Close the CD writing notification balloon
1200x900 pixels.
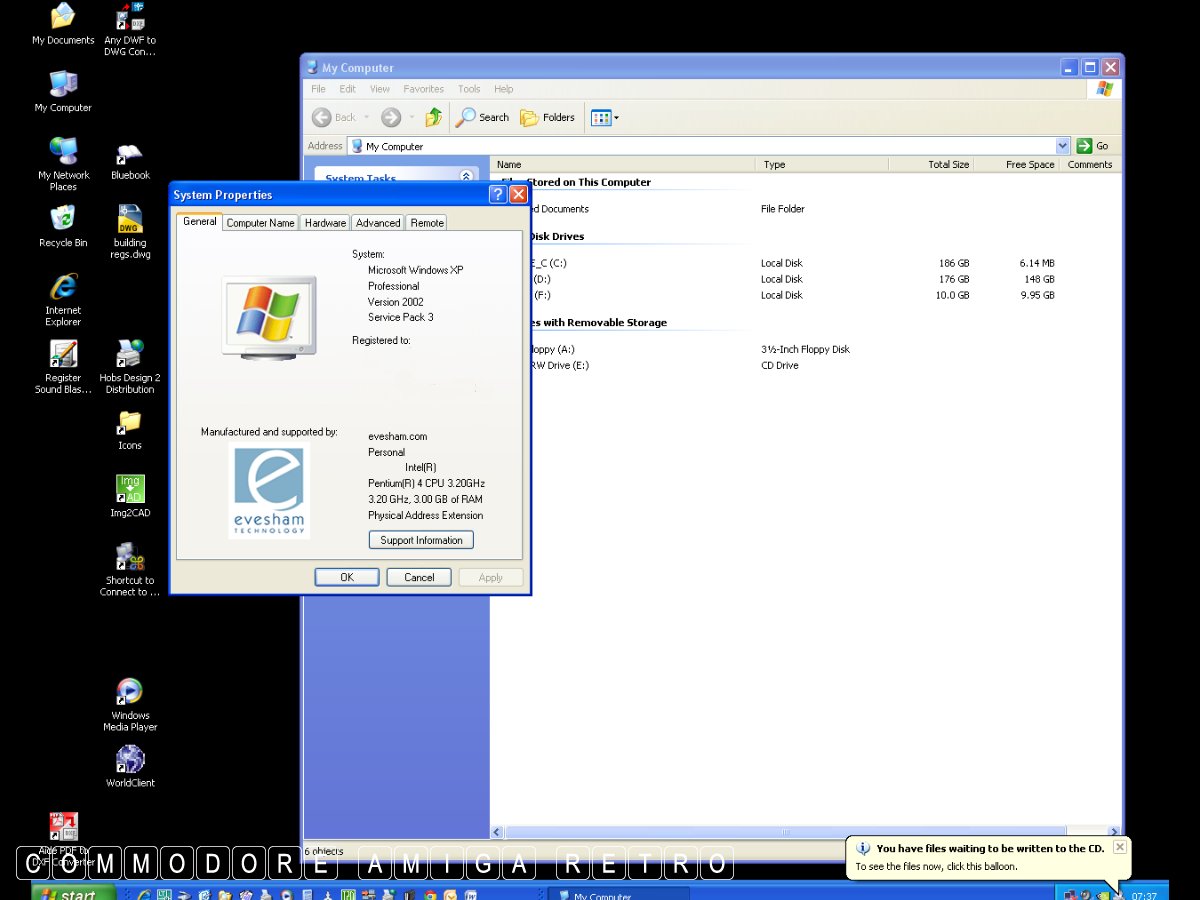(x=1119, y=847)
